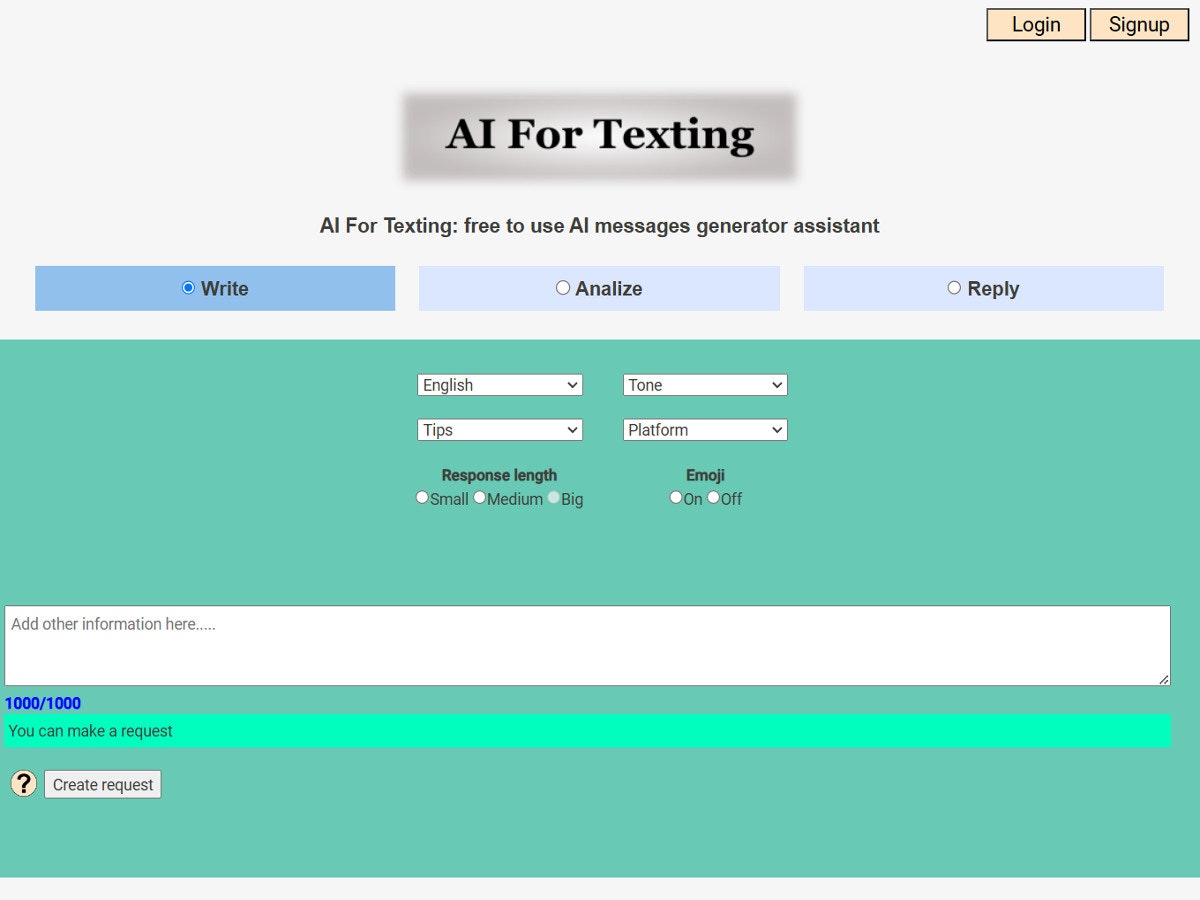
Task: Click the '1000/1000' character counter
Action: tap(43, 704)
